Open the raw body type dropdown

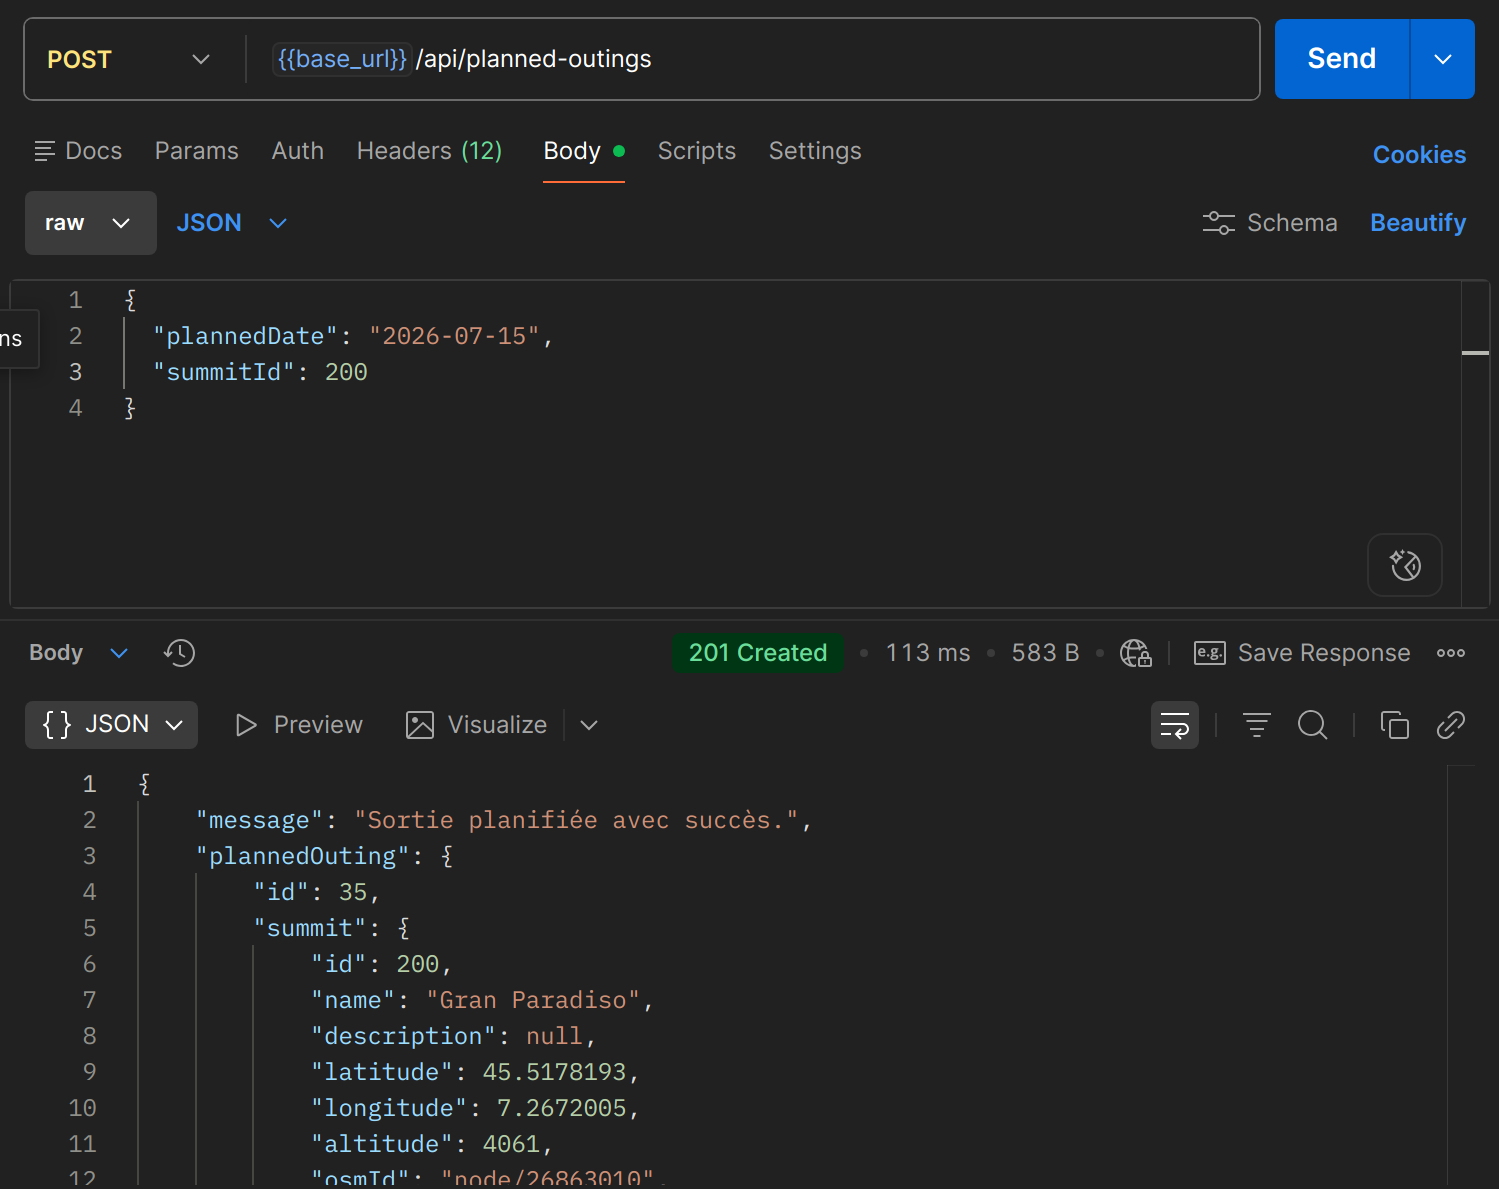click(x=91, y=223)
